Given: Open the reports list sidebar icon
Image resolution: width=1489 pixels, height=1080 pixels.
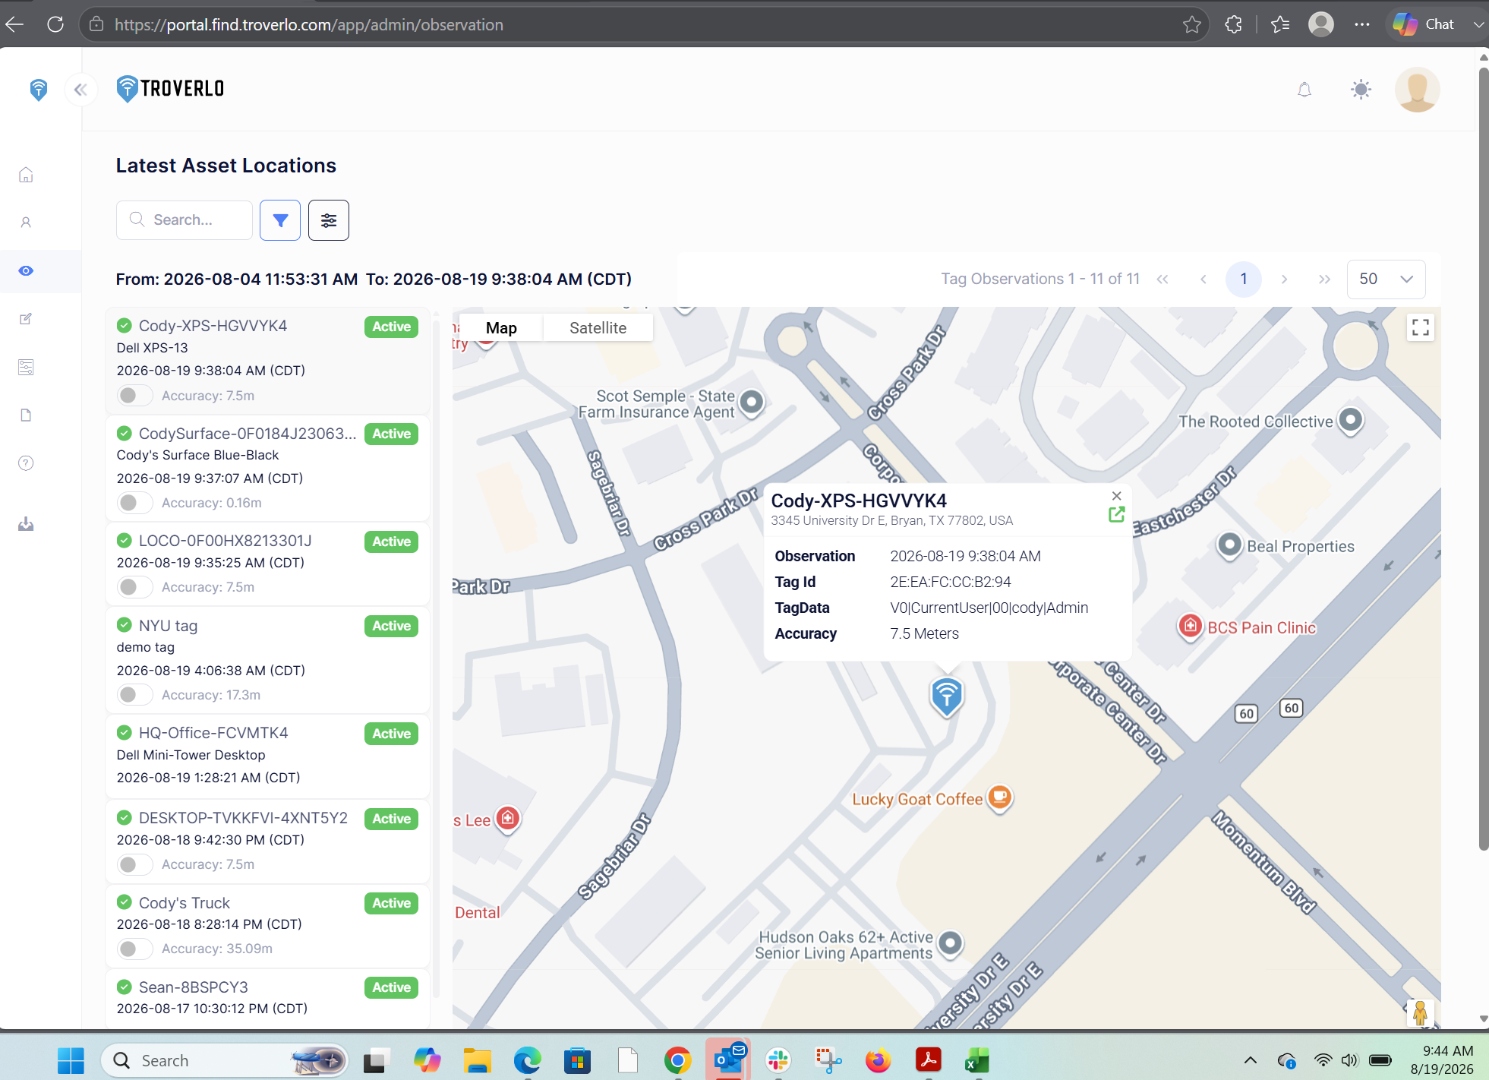Looking at the screenshot, I should 26,367.
